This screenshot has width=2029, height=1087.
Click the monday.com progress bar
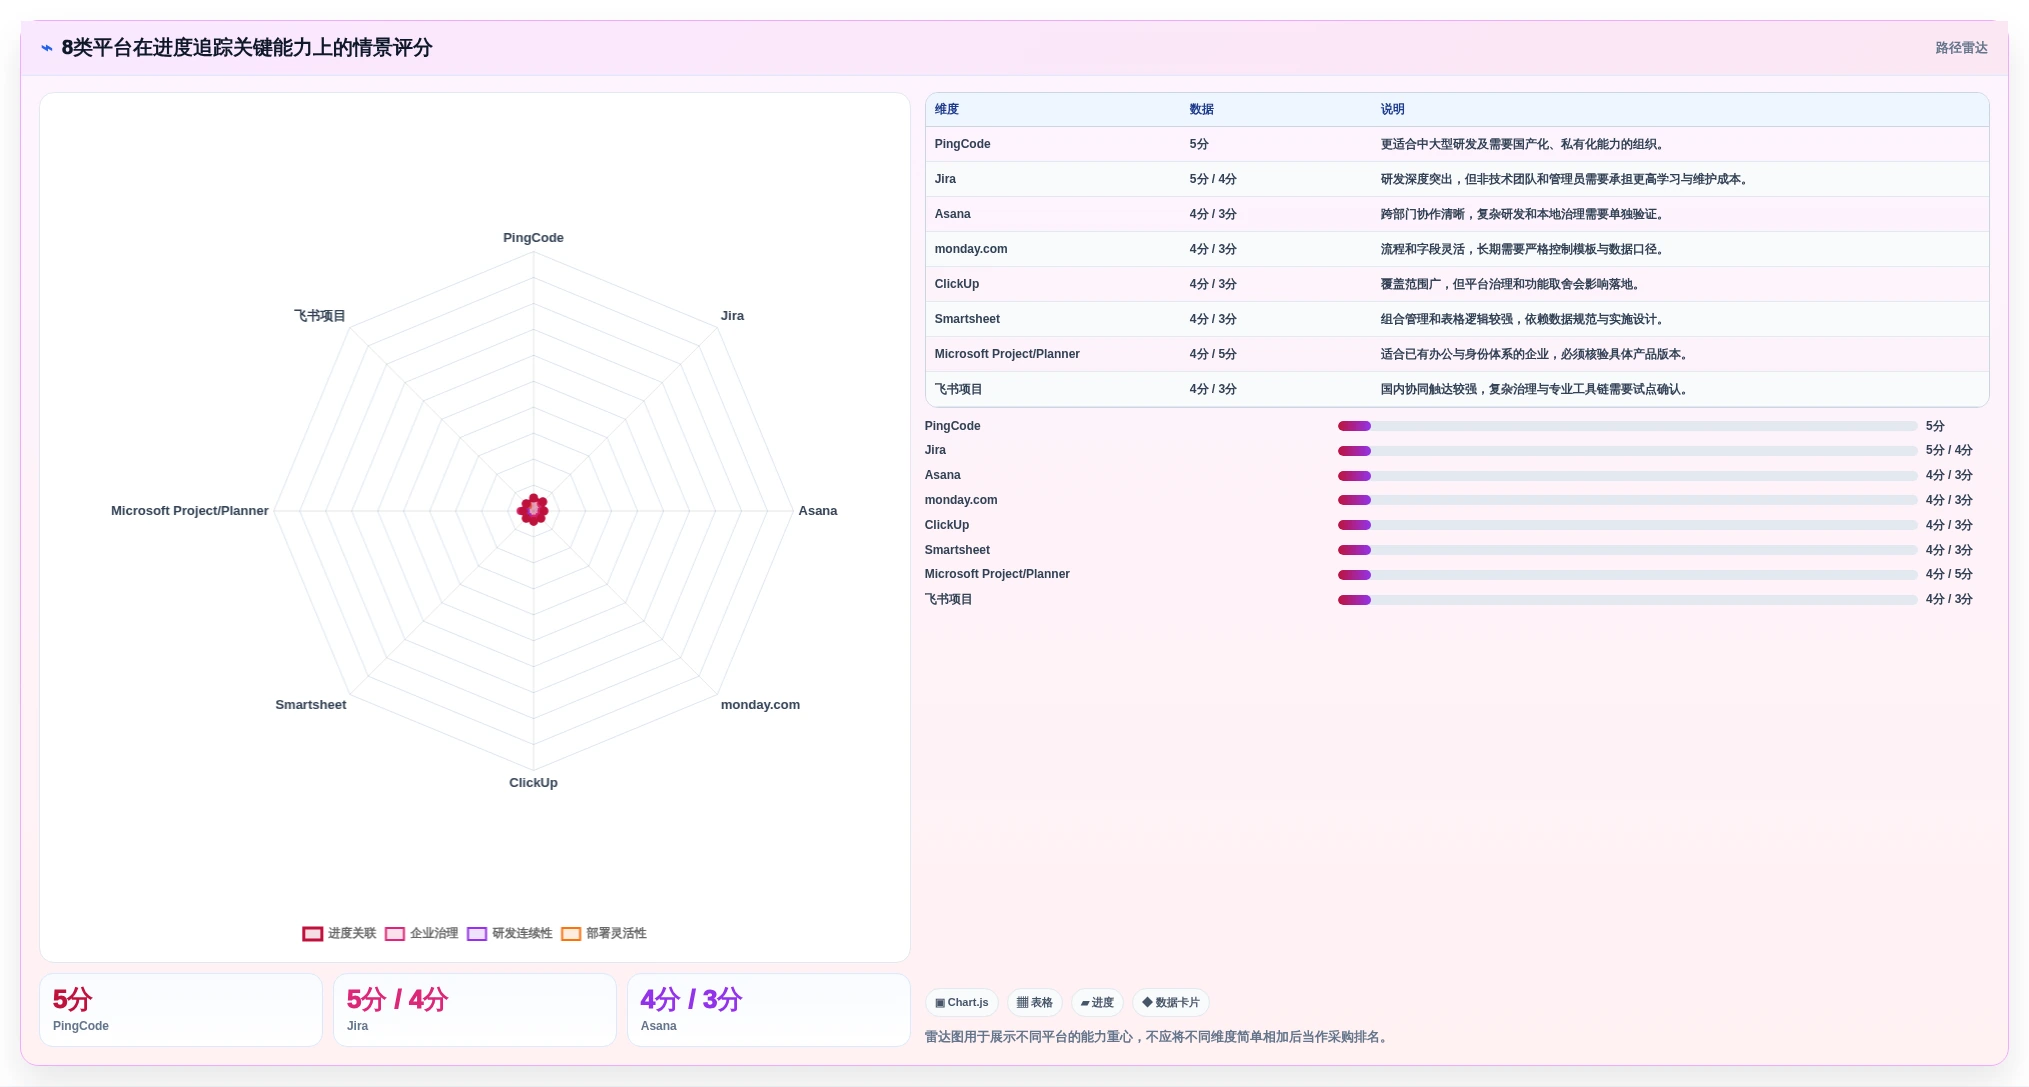coord(1627,500)
